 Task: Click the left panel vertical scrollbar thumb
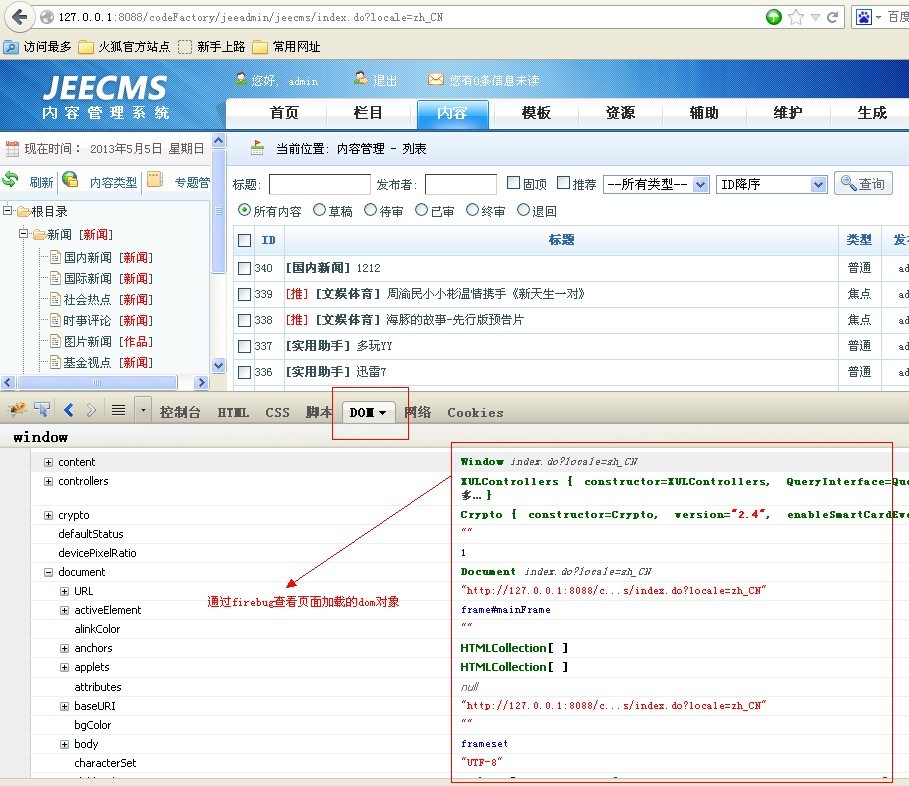click(219, 211)
